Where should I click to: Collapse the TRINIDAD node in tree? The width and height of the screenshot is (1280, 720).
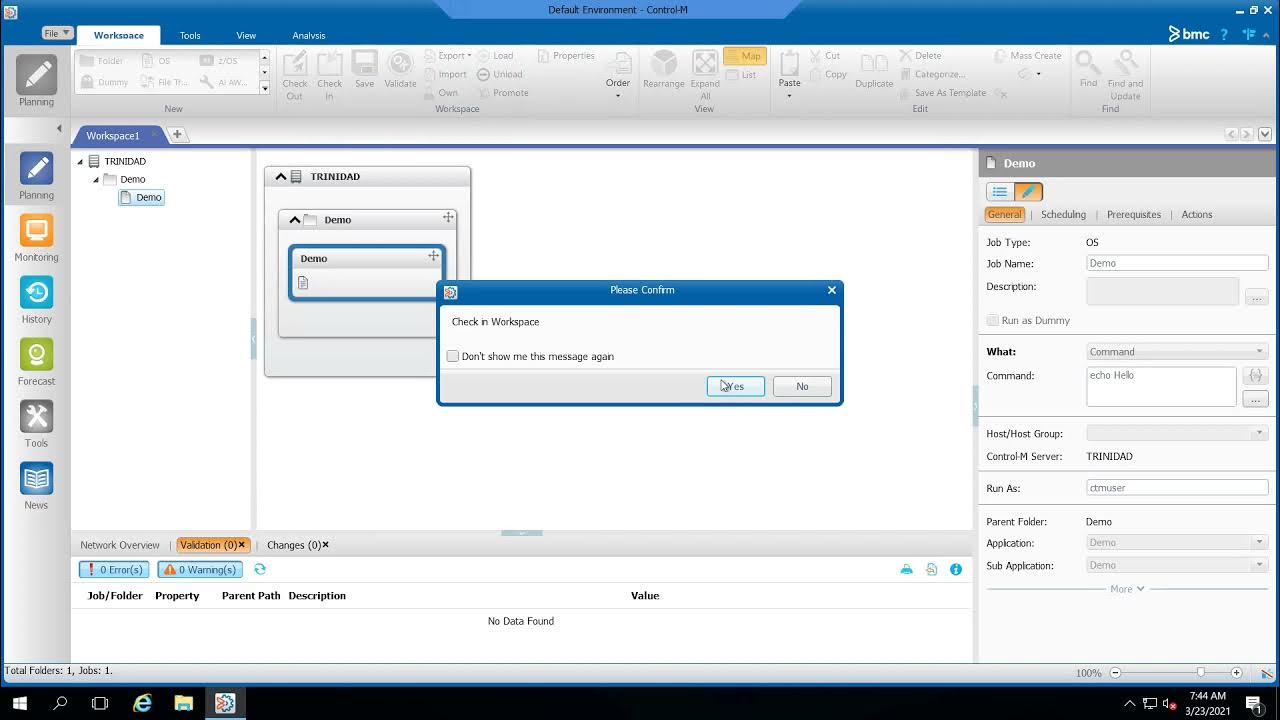80,161
